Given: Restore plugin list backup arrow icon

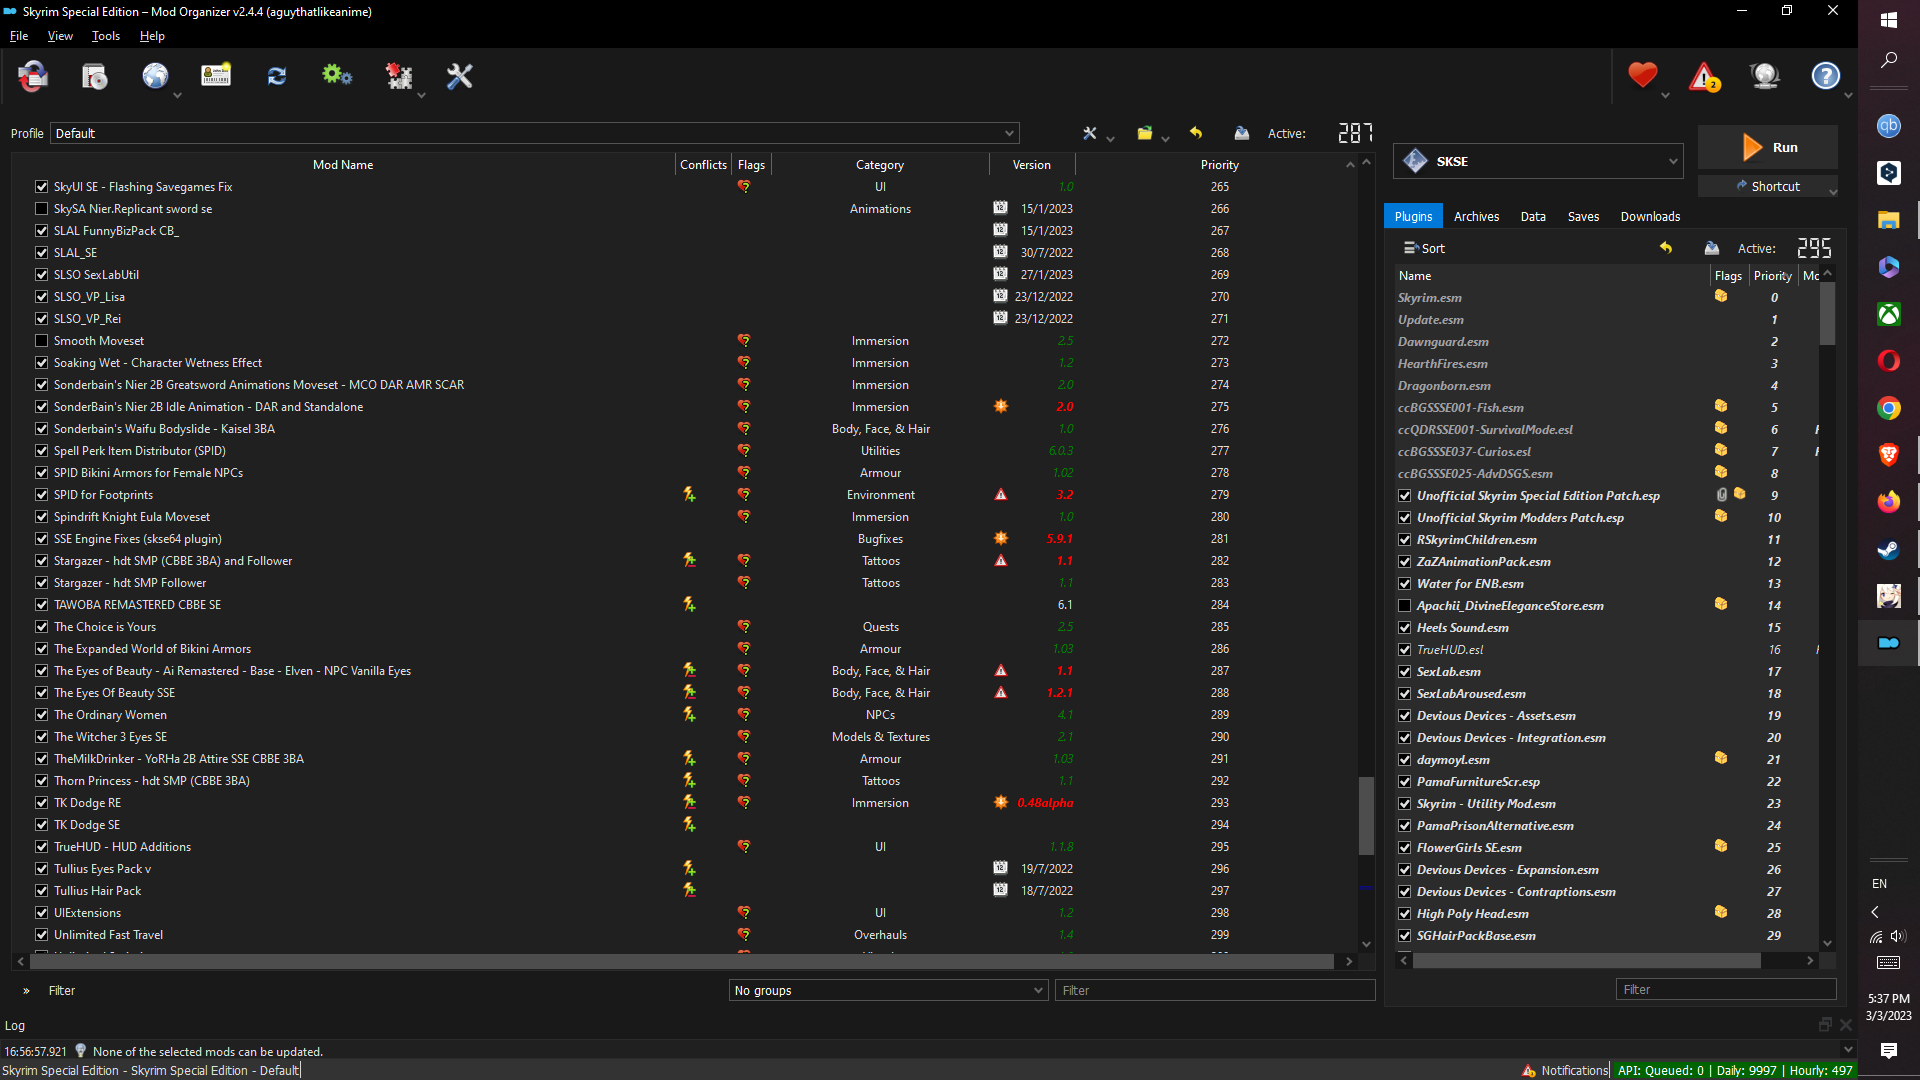Looking at the screenshot, I should (1666, 248).
